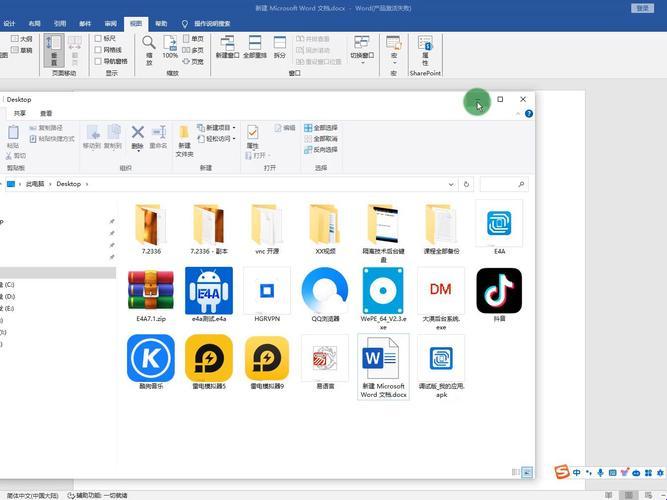Image resolution: width=667 pixels, height=500 pixels.
Task: Expand the address bar history dropdown
Action: click(x=451, y=184)
